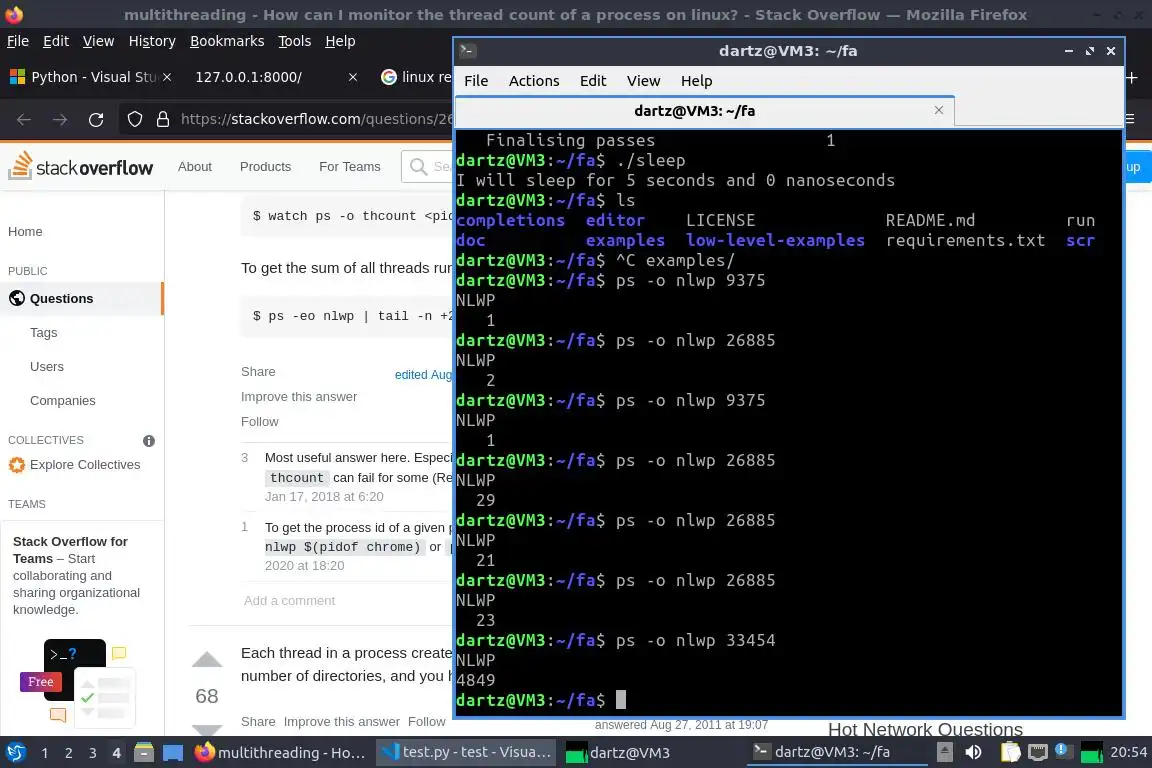Go to Home in Stack Overflow sidebar
This screenshot has height=768, width=1152.
point(25,232)
